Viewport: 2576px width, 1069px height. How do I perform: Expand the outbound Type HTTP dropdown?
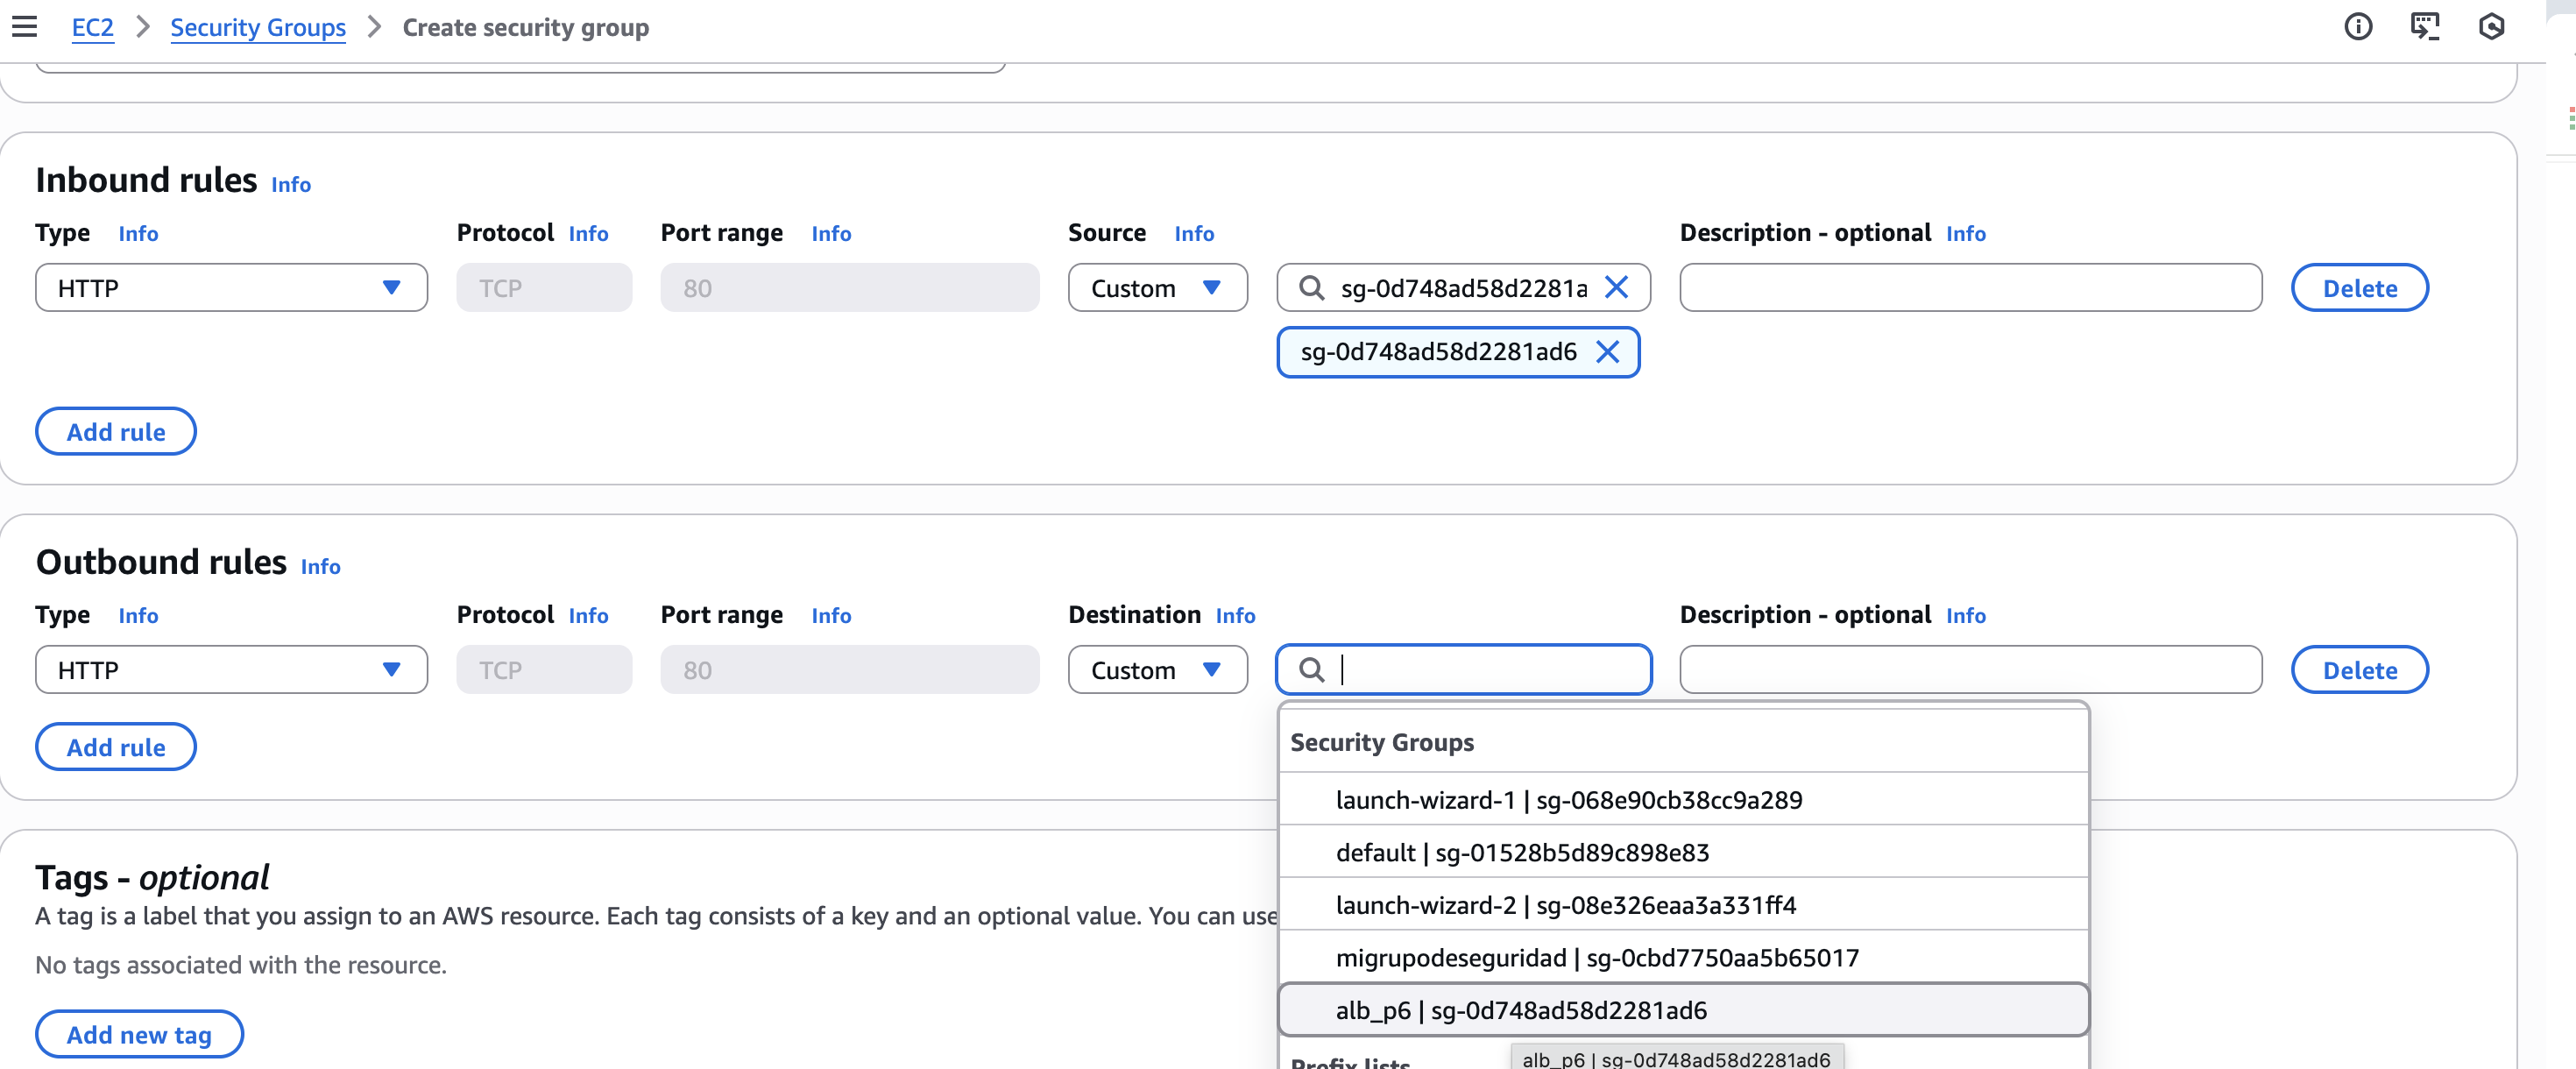click(x=231, y=670)
